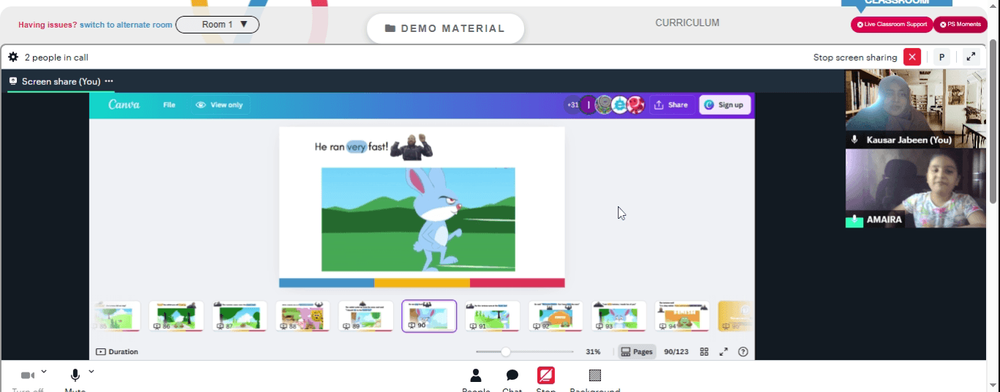Open Canva grid view icon
This screenshot has width=1000, height=392.
pyautogui.click(x=704, y=352)
